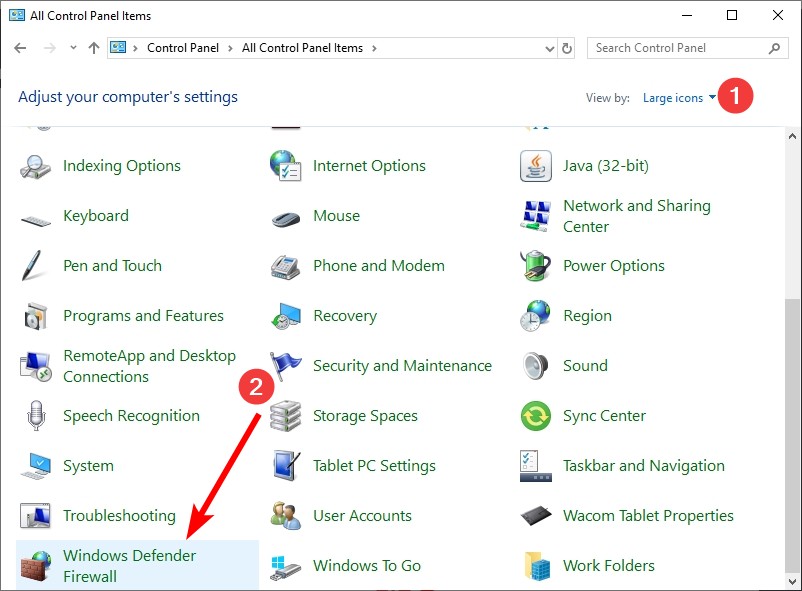Click the Windows To Go icon
The width and height of the screenshot is (802, 591).
(x=285, y=568)
